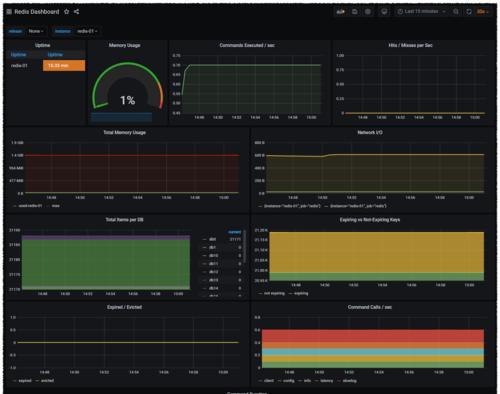The width and height of the screenshot is (500, 394).
Task: Click the red max line in Total Memory chart
Action: coord(132,155)
